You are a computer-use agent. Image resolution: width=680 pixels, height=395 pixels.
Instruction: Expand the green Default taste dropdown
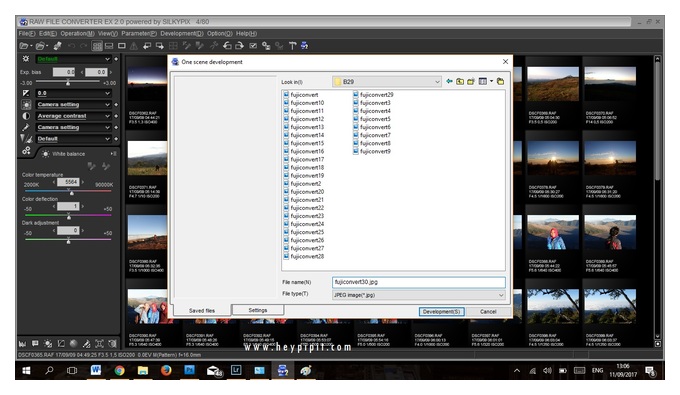click(73, 59)
